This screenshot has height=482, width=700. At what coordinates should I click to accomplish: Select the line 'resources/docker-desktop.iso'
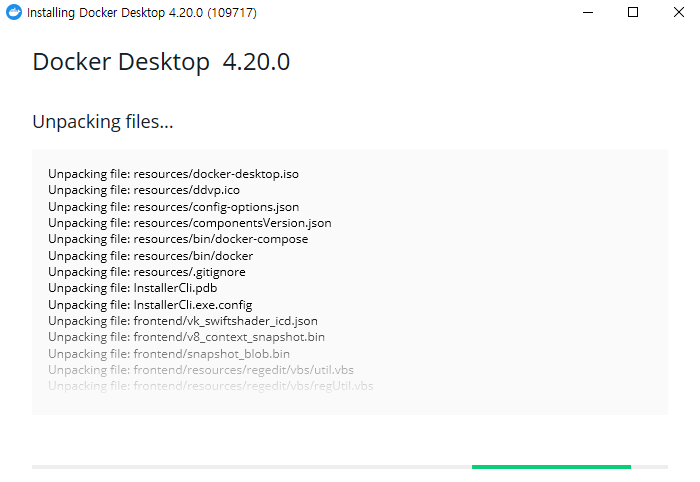(173, 174)
